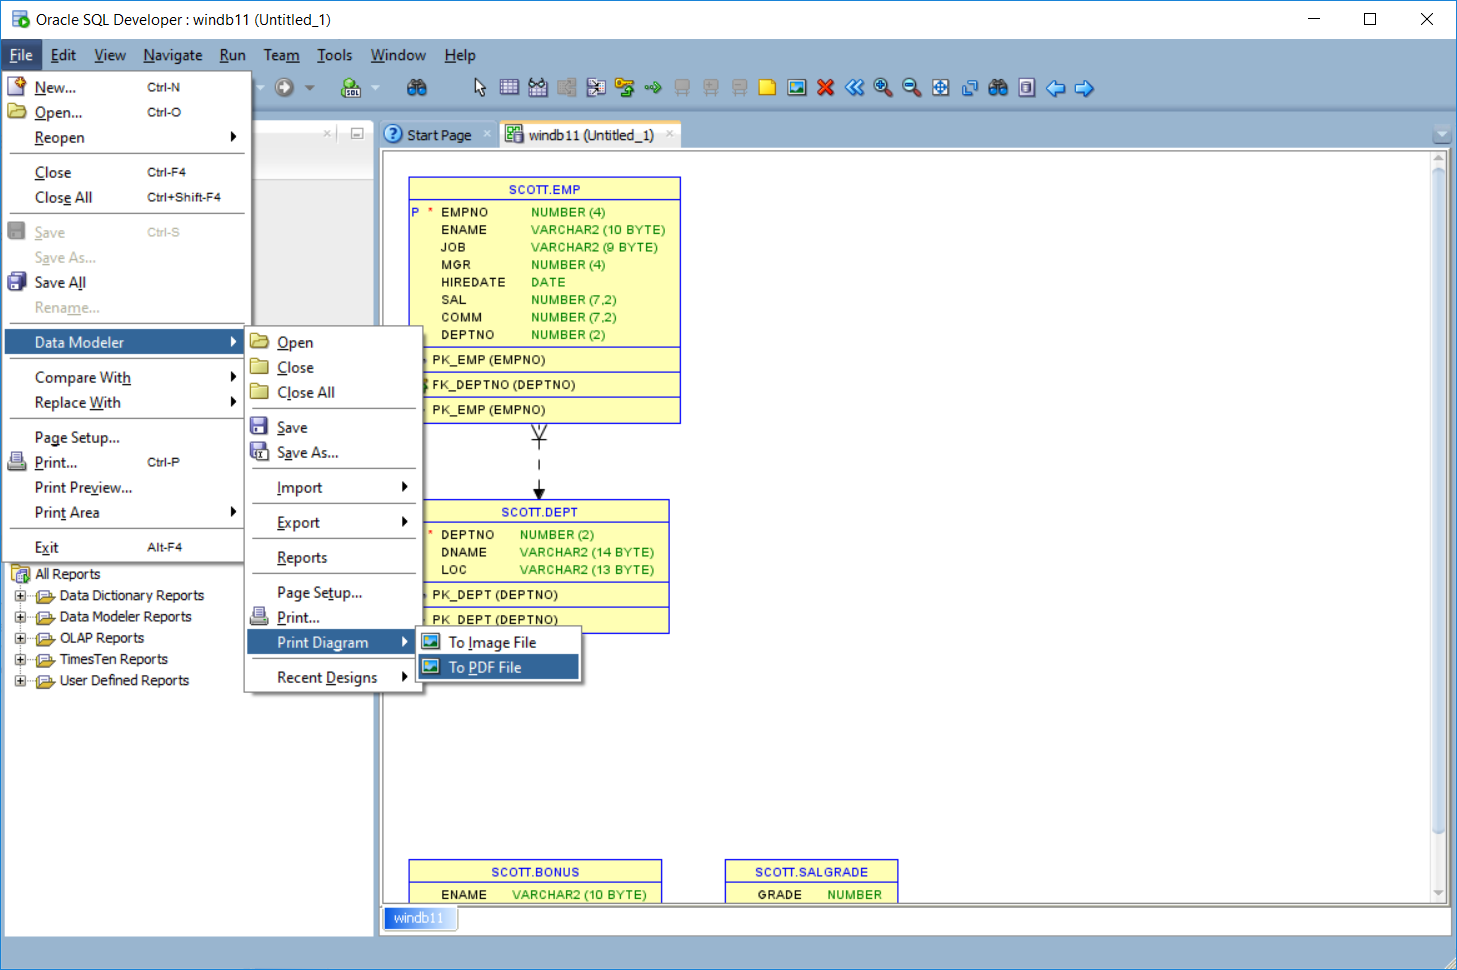The height and width of the screenshot is (970, 1457).
Task: Select the New FK Relation key tool
Action: click(625, 88)
